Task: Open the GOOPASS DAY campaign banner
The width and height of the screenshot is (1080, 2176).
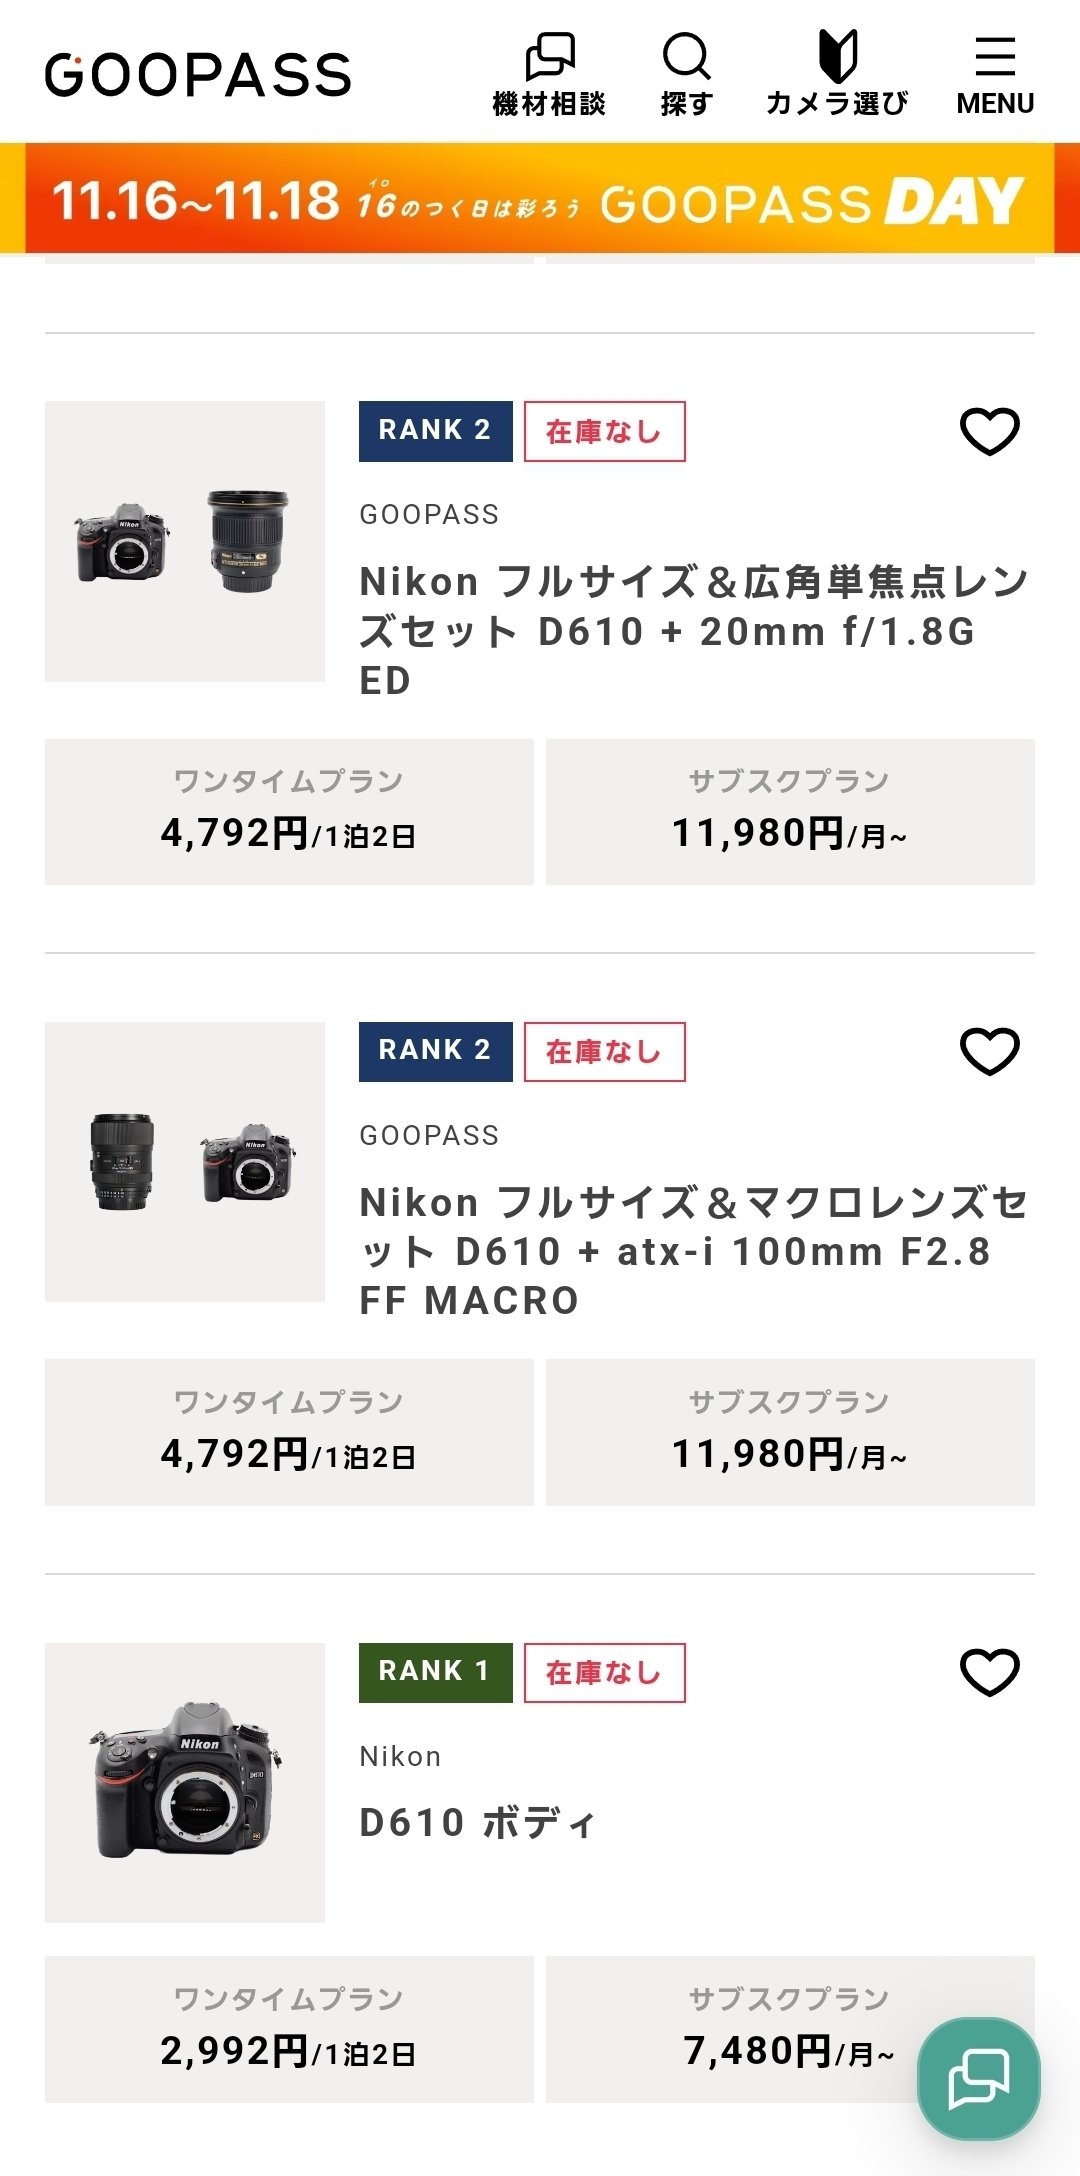Action: point(540,200)
